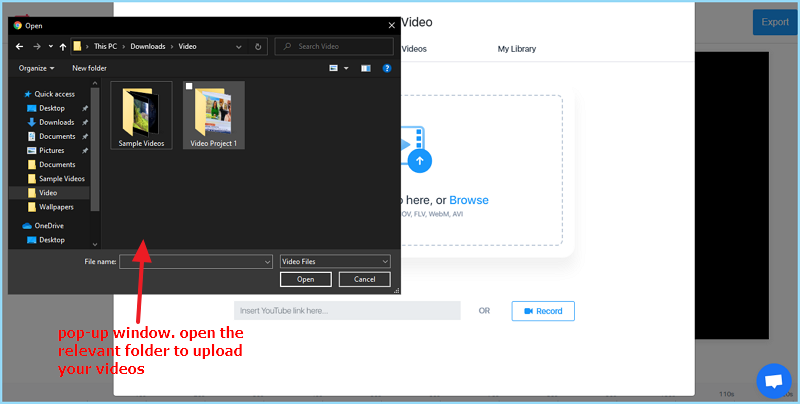Click the folder icon in the address bar
Image resolution: width=800 pixels, height=404 pixels.
tap(78, 46)
